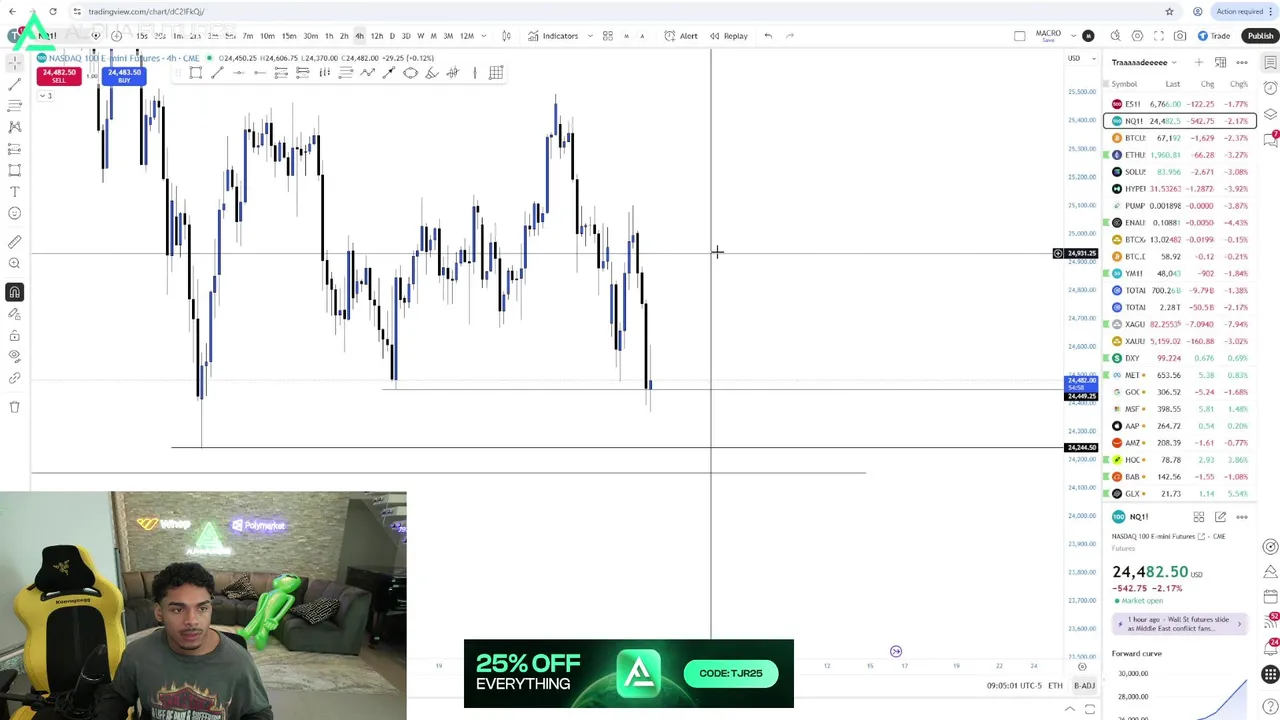Select the 4h timeframe
The image size is (1280, 720).
click(359, 36)
